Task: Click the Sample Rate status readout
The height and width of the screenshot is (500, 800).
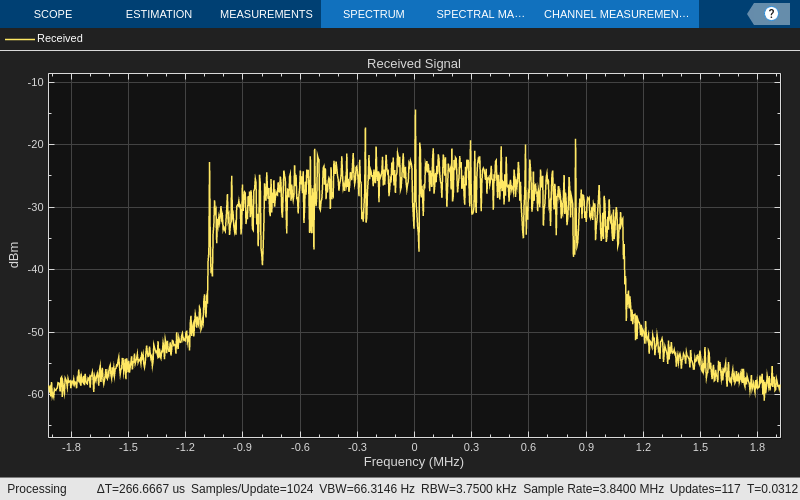Action: pyautogui.click(x=593, y=489)
